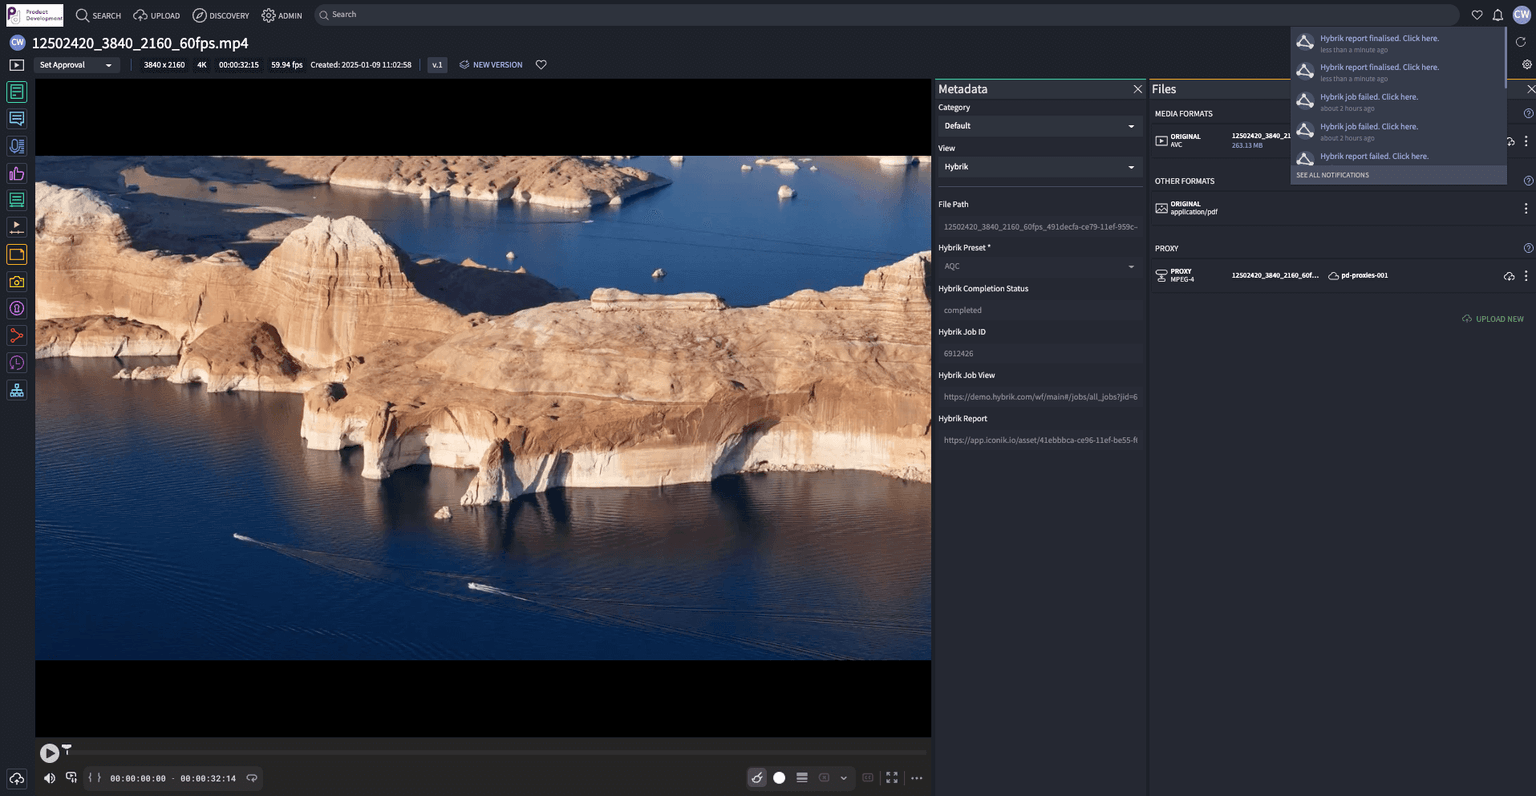
Task: Open the Admin menu
Action: (x=282, y=15)
